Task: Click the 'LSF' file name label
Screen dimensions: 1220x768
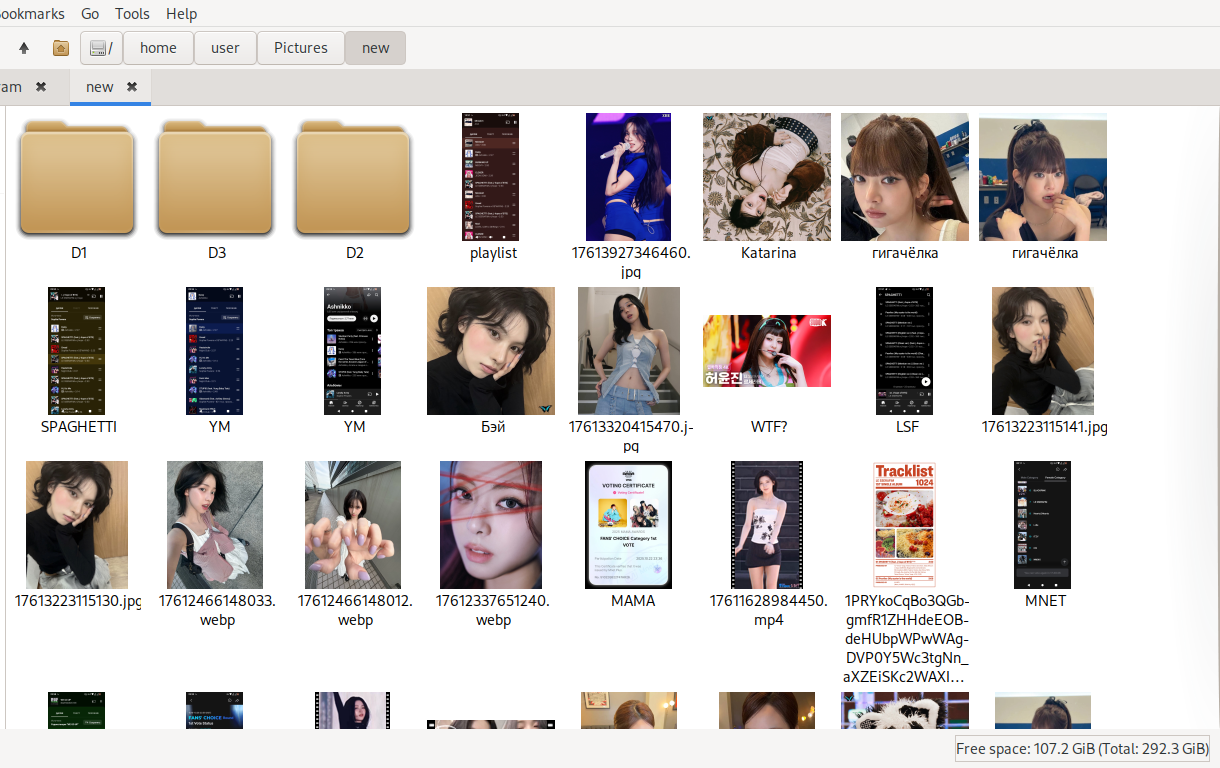Action: [x=907, y=427]
